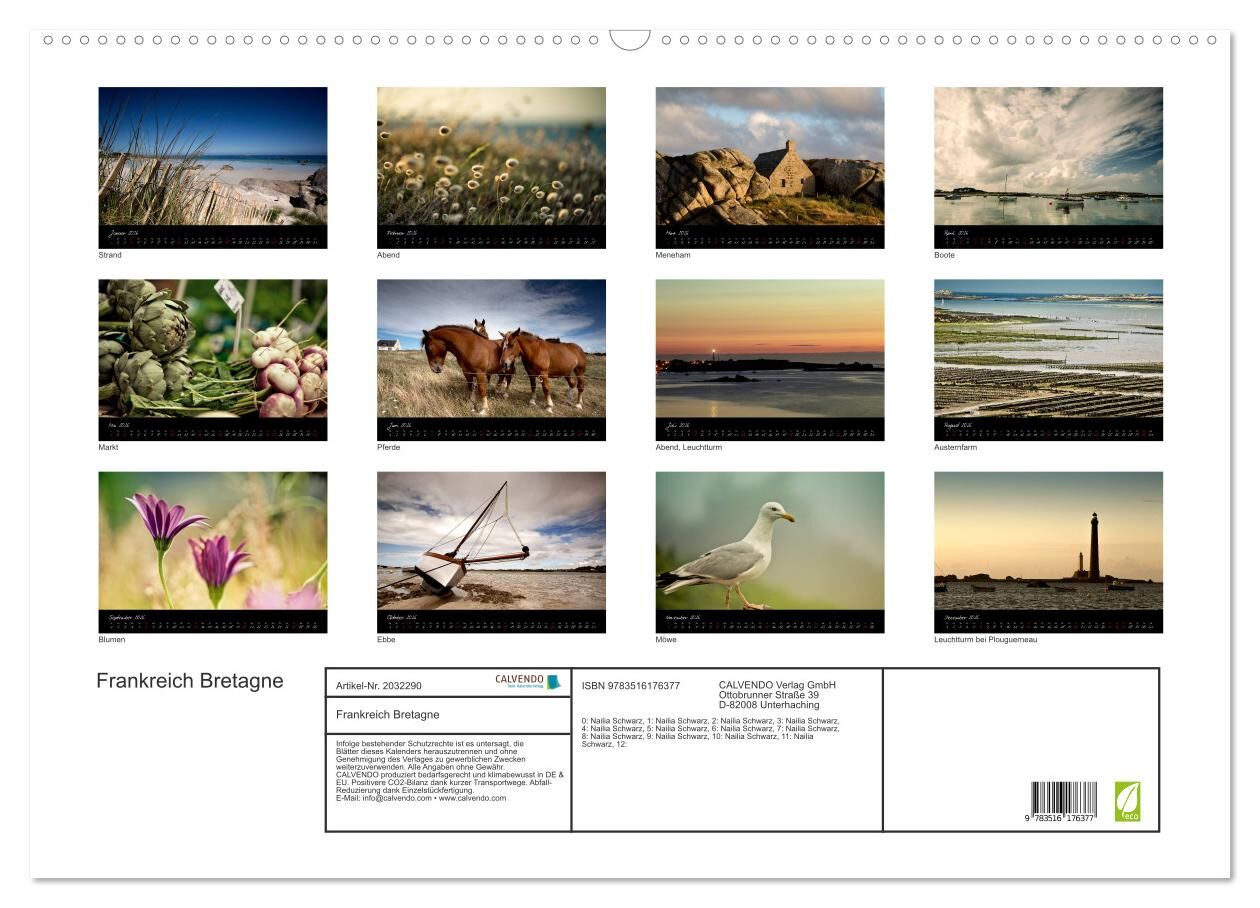Click the ISBN 9783516176377 text

click(x=630, y=686)
